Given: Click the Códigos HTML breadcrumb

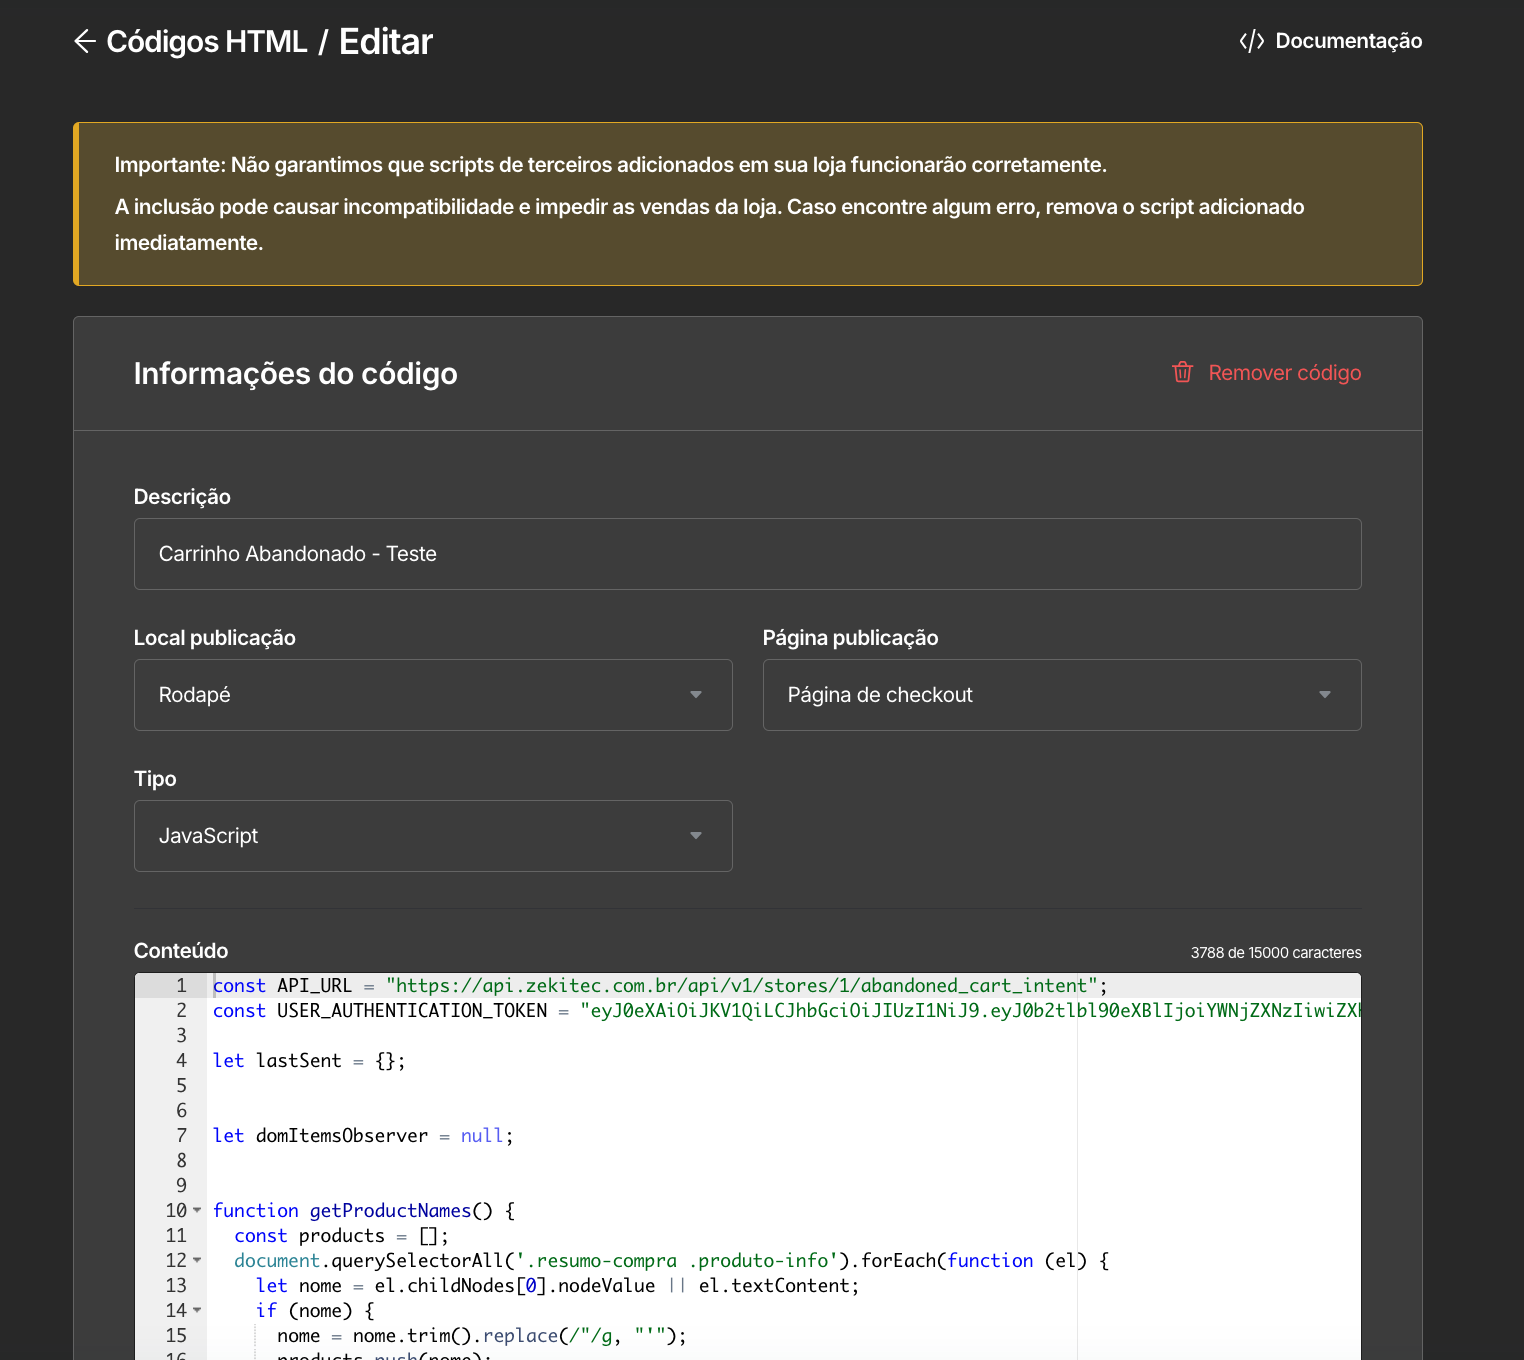Looking at the screenshot, I should click(x=207, y=41).
